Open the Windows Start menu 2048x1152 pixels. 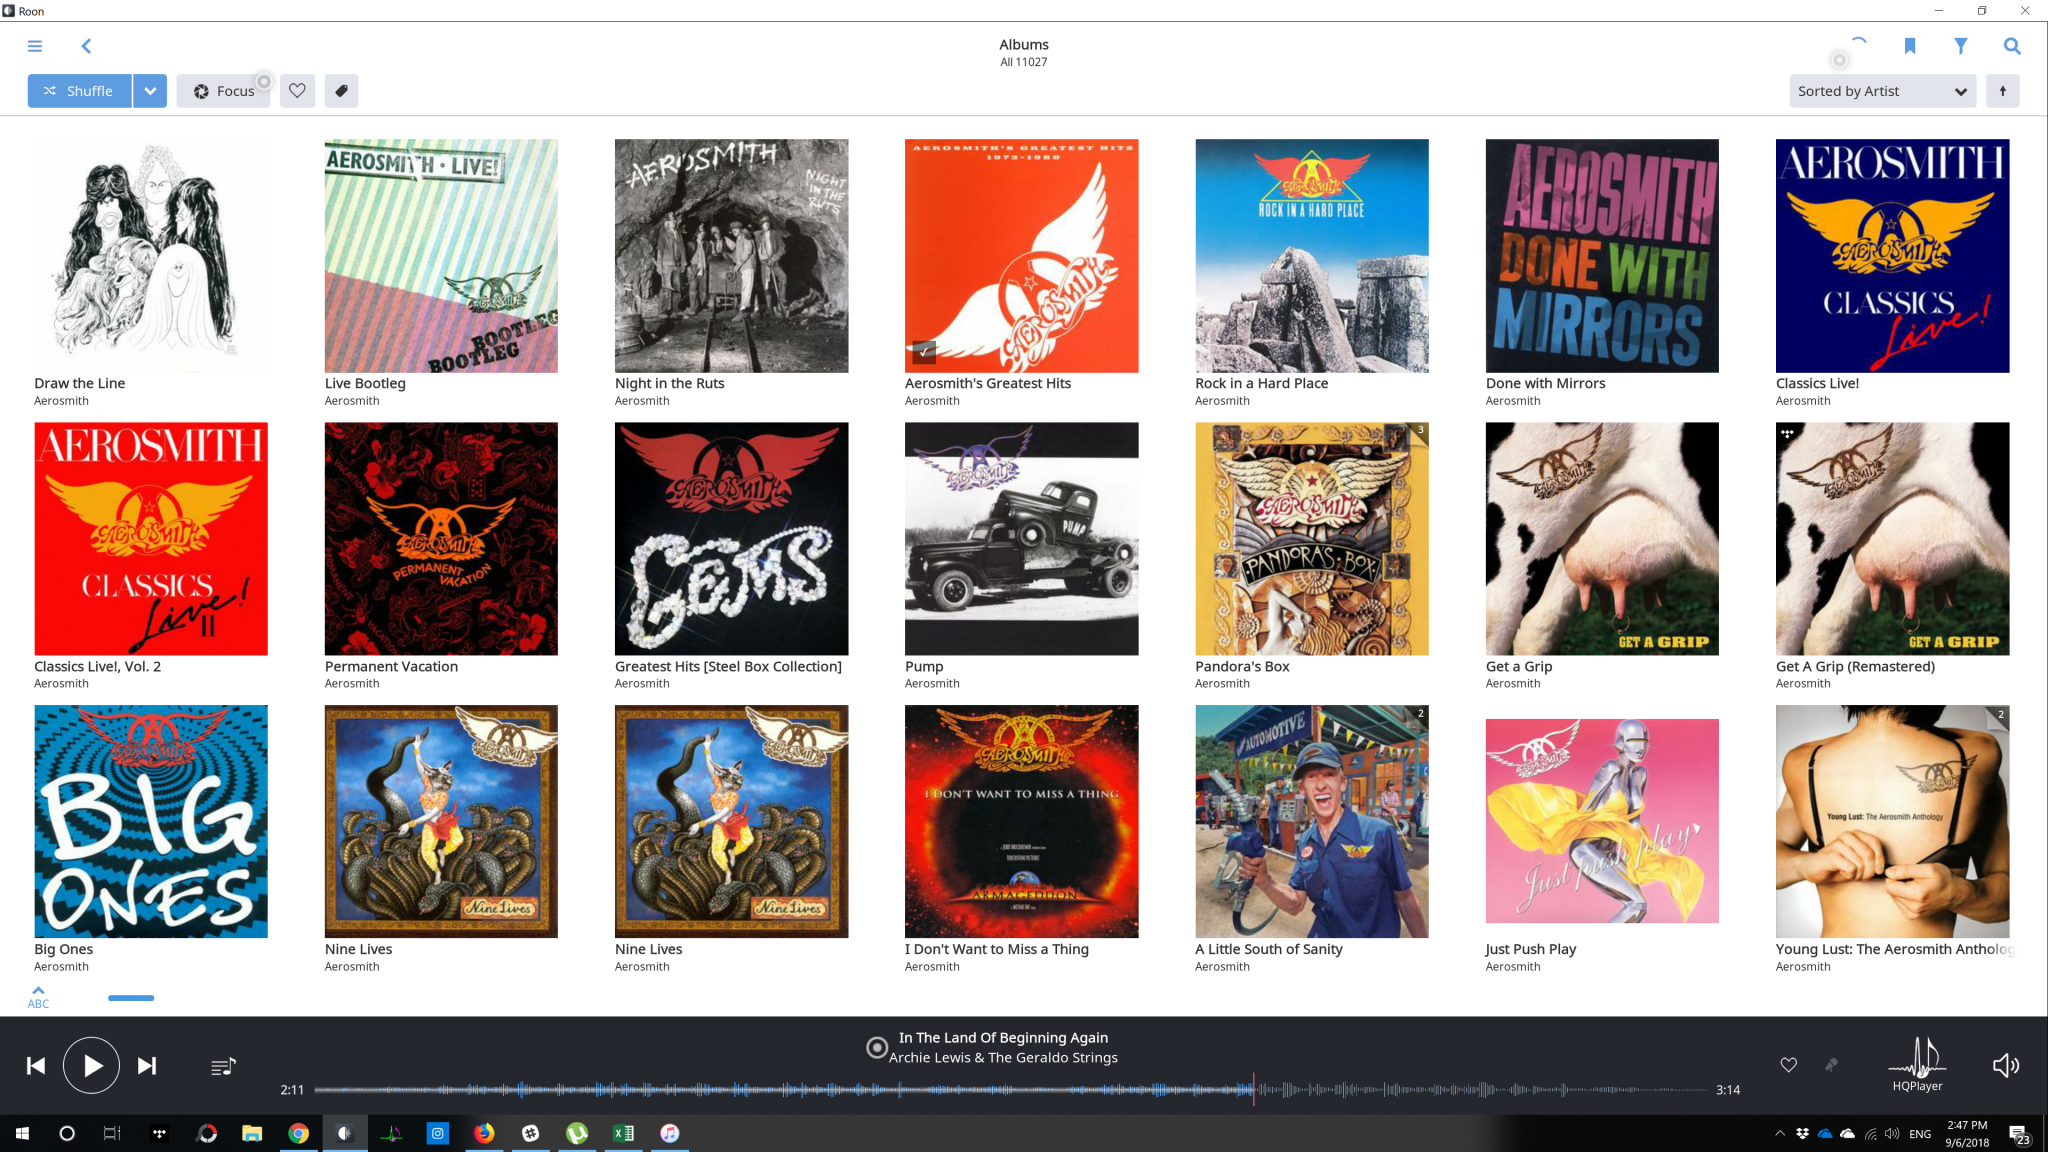[x=22, y=1133]
